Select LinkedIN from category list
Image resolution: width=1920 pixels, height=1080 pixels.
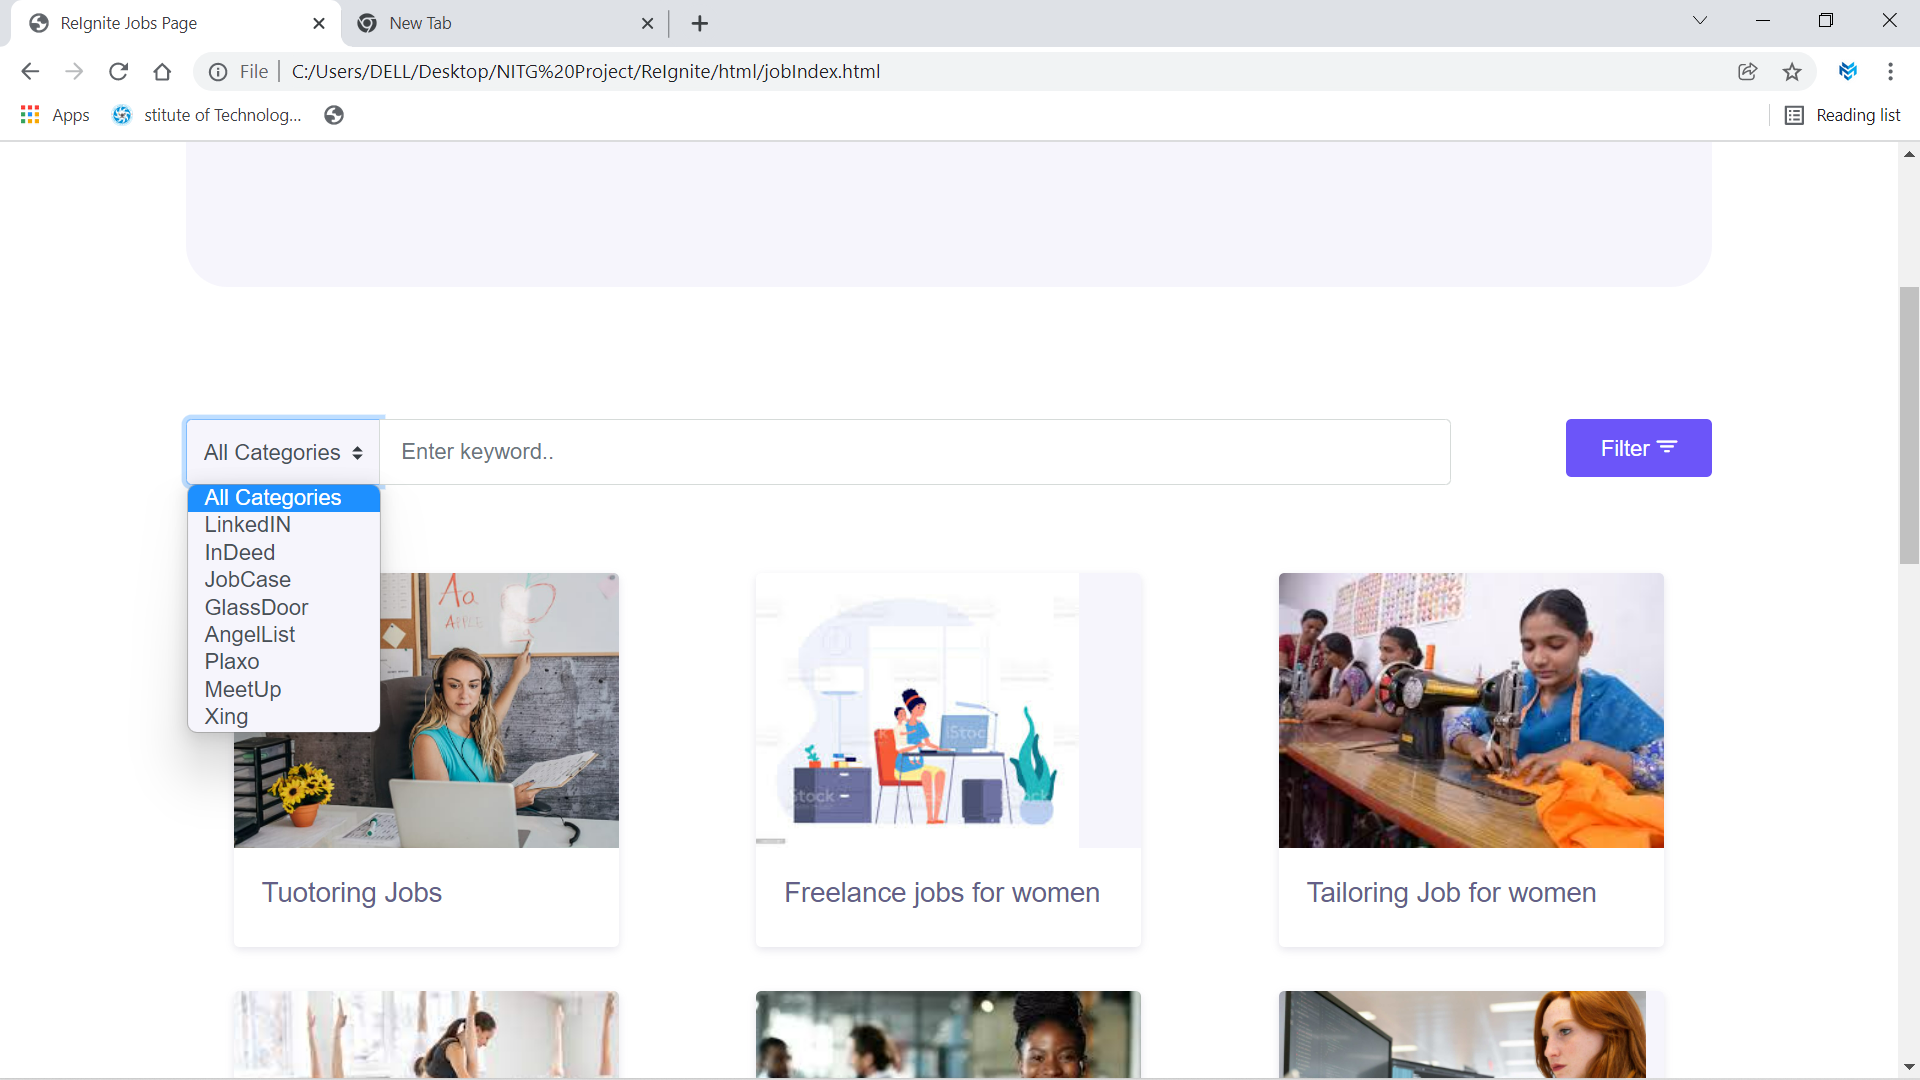247,525
